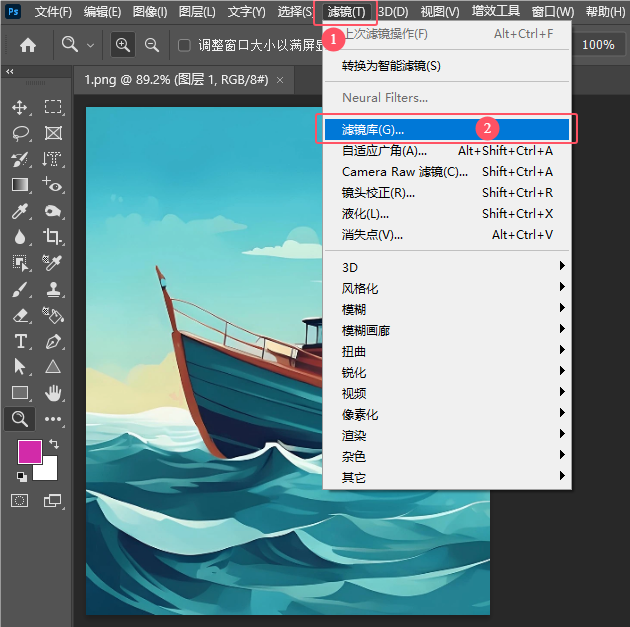The height and width of the screenshot is (627, 630).
Task: Swap foreground and background colors
Action: tap(54, 444)
